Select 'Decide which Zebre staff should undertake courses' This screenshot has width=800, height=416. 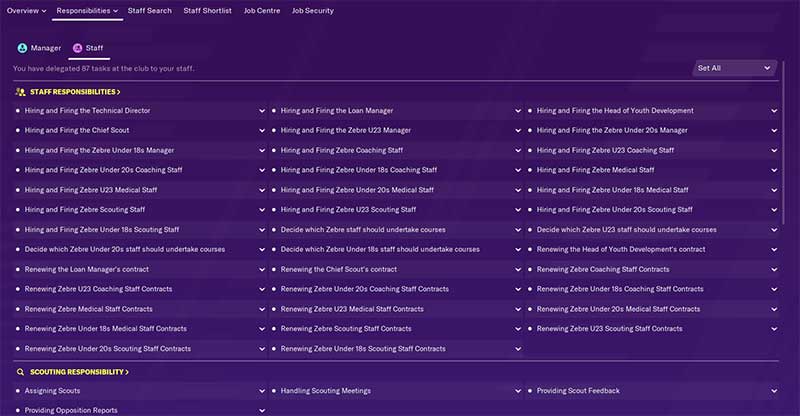363,230
